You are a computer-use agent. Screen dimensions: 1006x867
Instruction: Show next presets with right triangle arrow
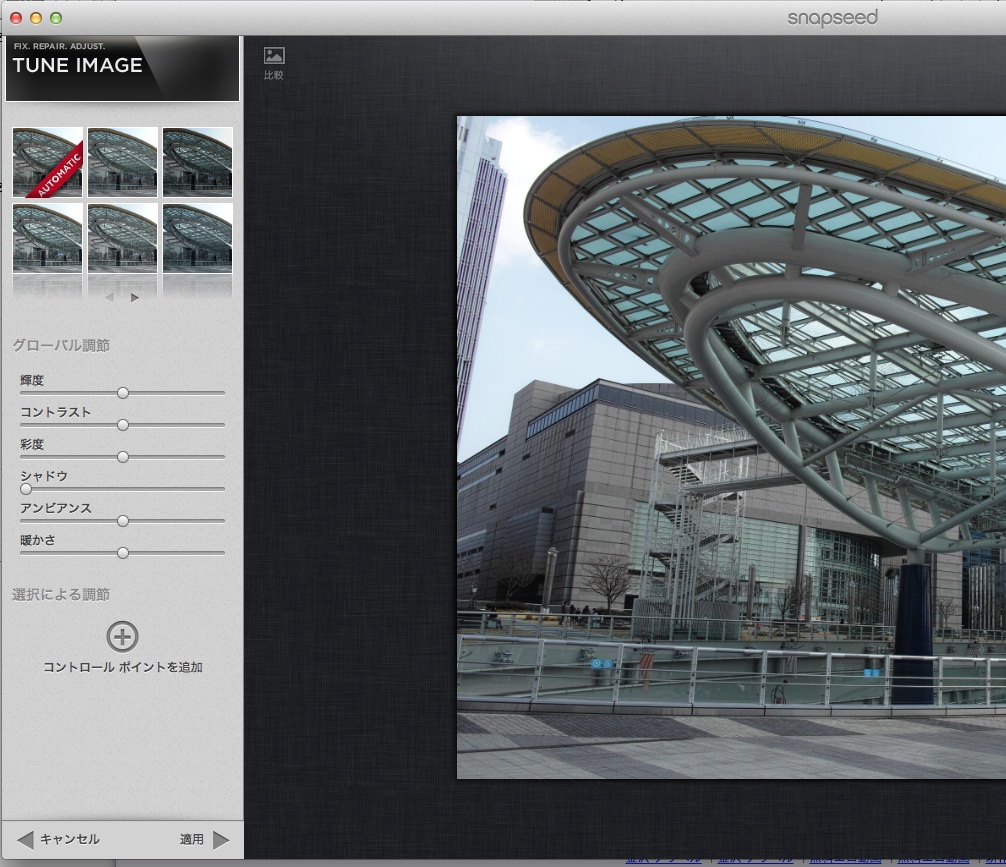pos(135,298)
